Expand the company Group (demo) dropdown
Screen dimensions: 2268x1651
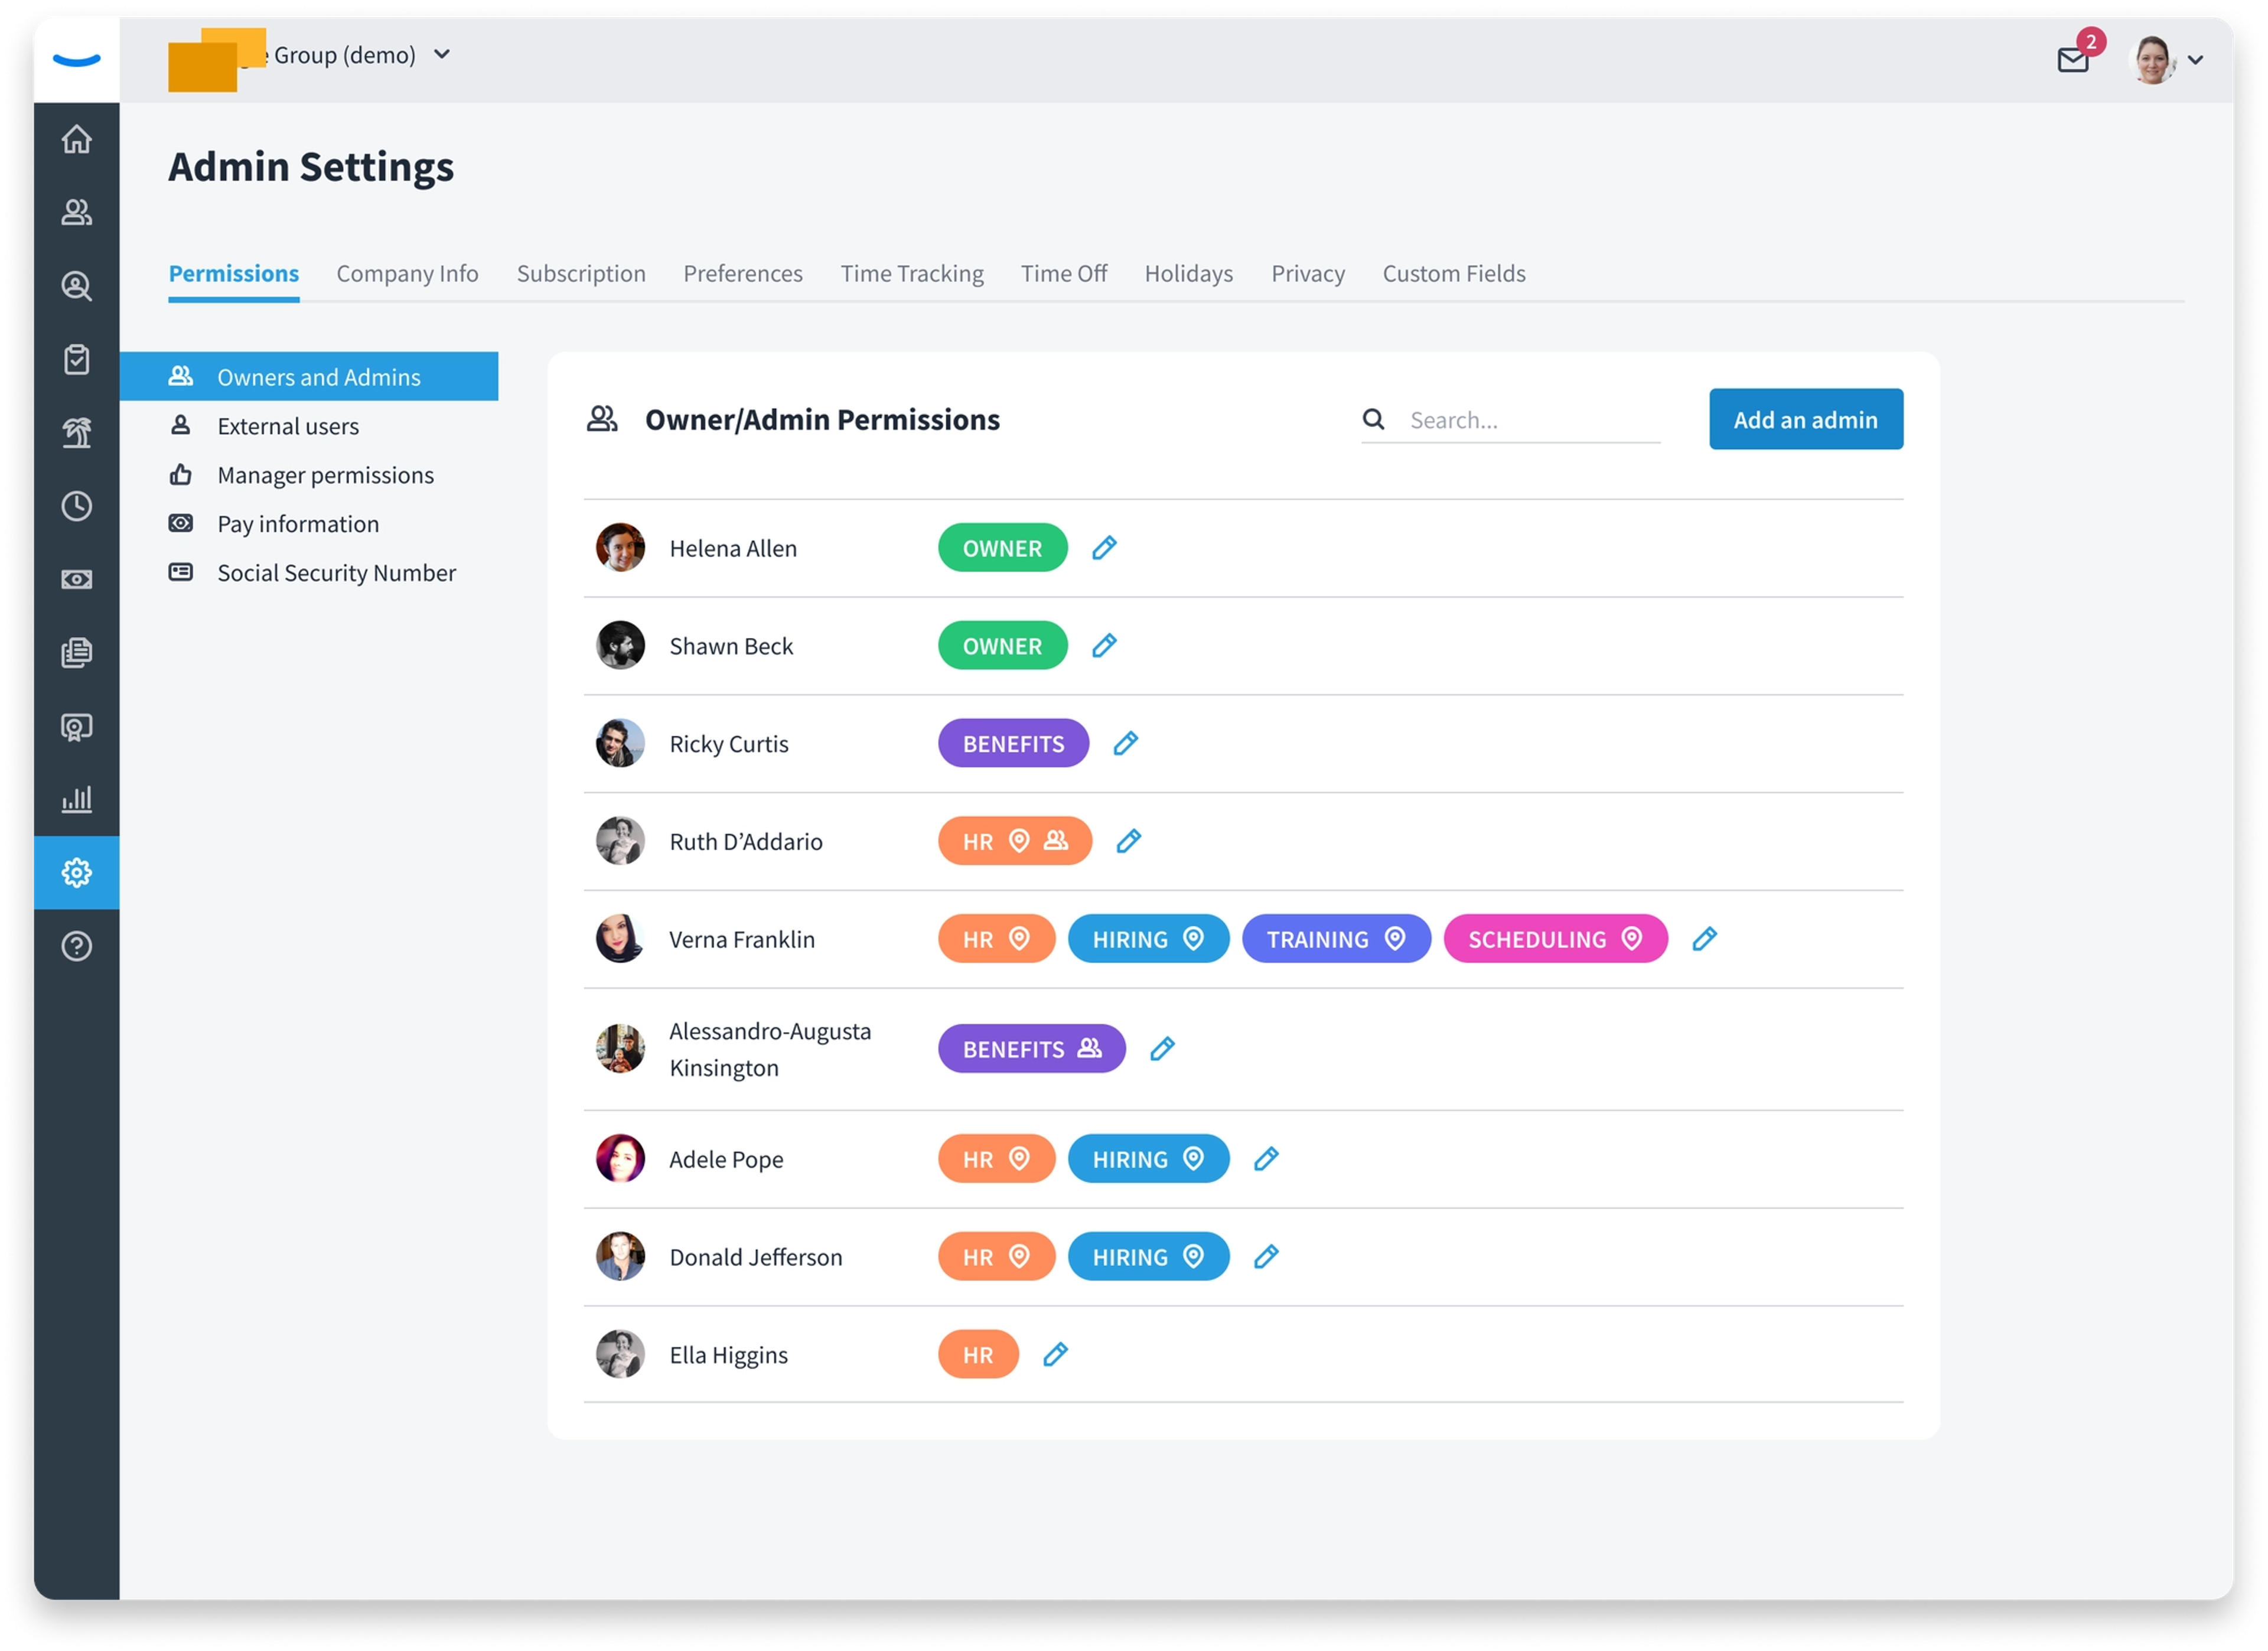pyautogui.click(x=442, y=55)
